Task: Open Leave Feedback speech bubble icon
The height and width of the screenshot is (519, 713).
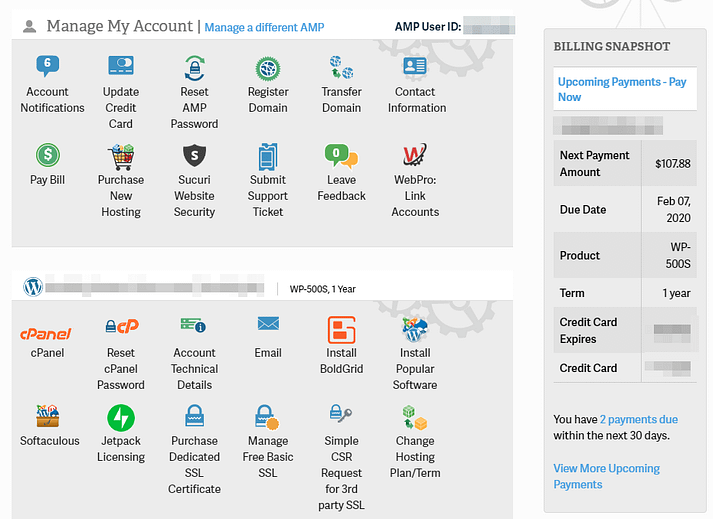Action: (341, 155)
